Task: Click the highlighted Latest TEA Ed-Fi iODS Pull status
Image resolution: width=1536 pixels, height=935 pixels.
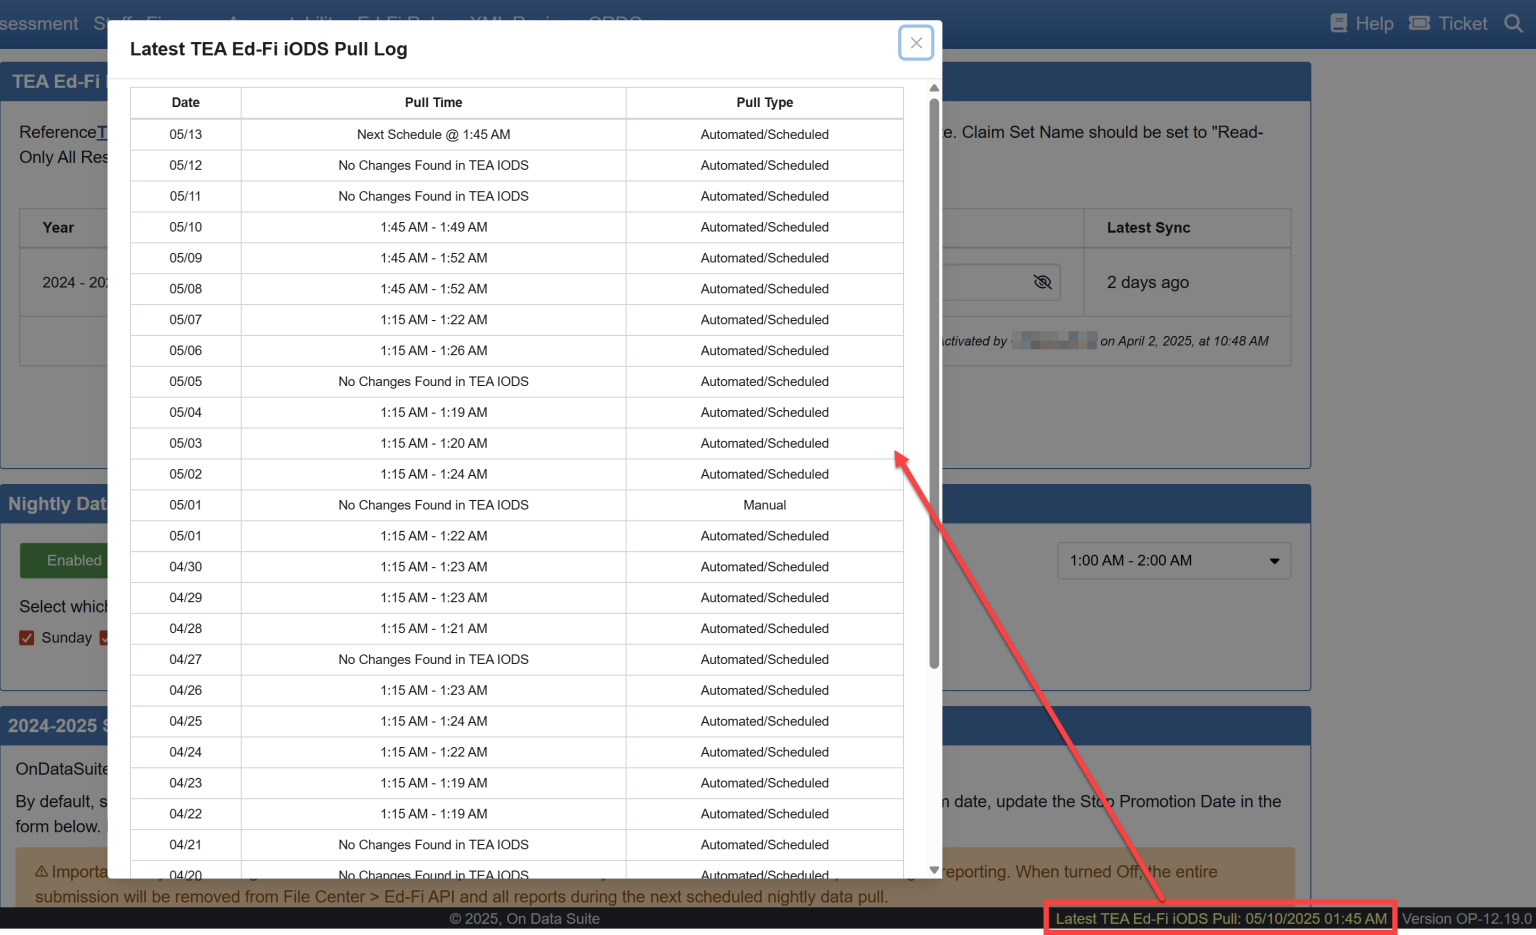Action: click(x=1219, y=916)
